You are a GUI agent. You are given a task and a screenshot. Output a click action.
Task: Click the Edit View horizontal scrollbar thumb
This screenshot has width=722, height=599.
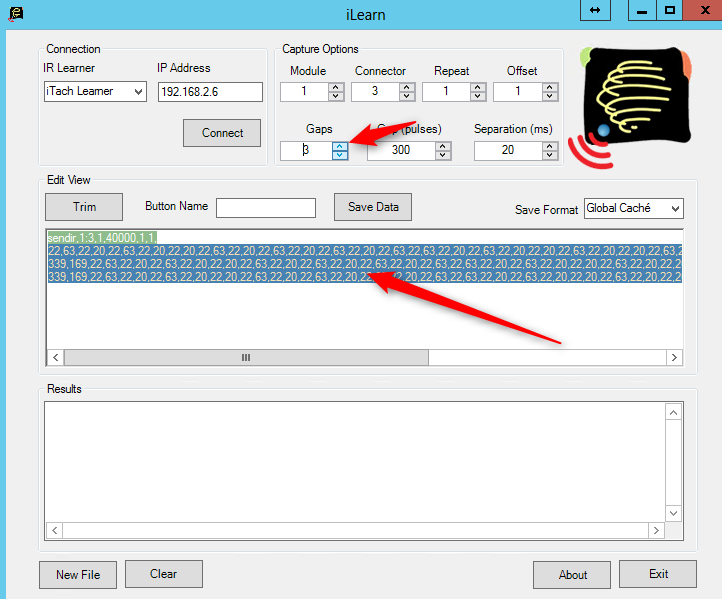click(x=246, y=357)
